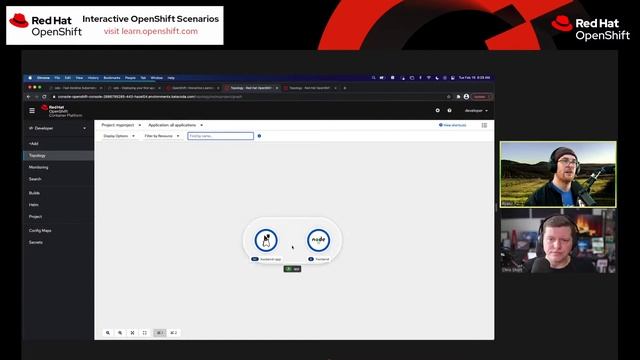Viewport: 640px width, 360px height.
Task: Switch to the OpenShift Interactive Learning browser tab
Action: (193, 88)
